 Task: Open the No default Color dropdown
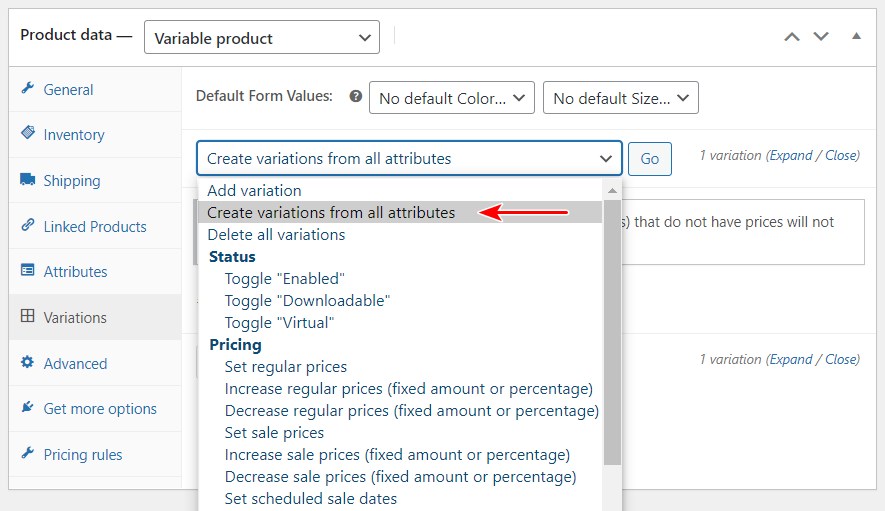(x=452, y=98)
